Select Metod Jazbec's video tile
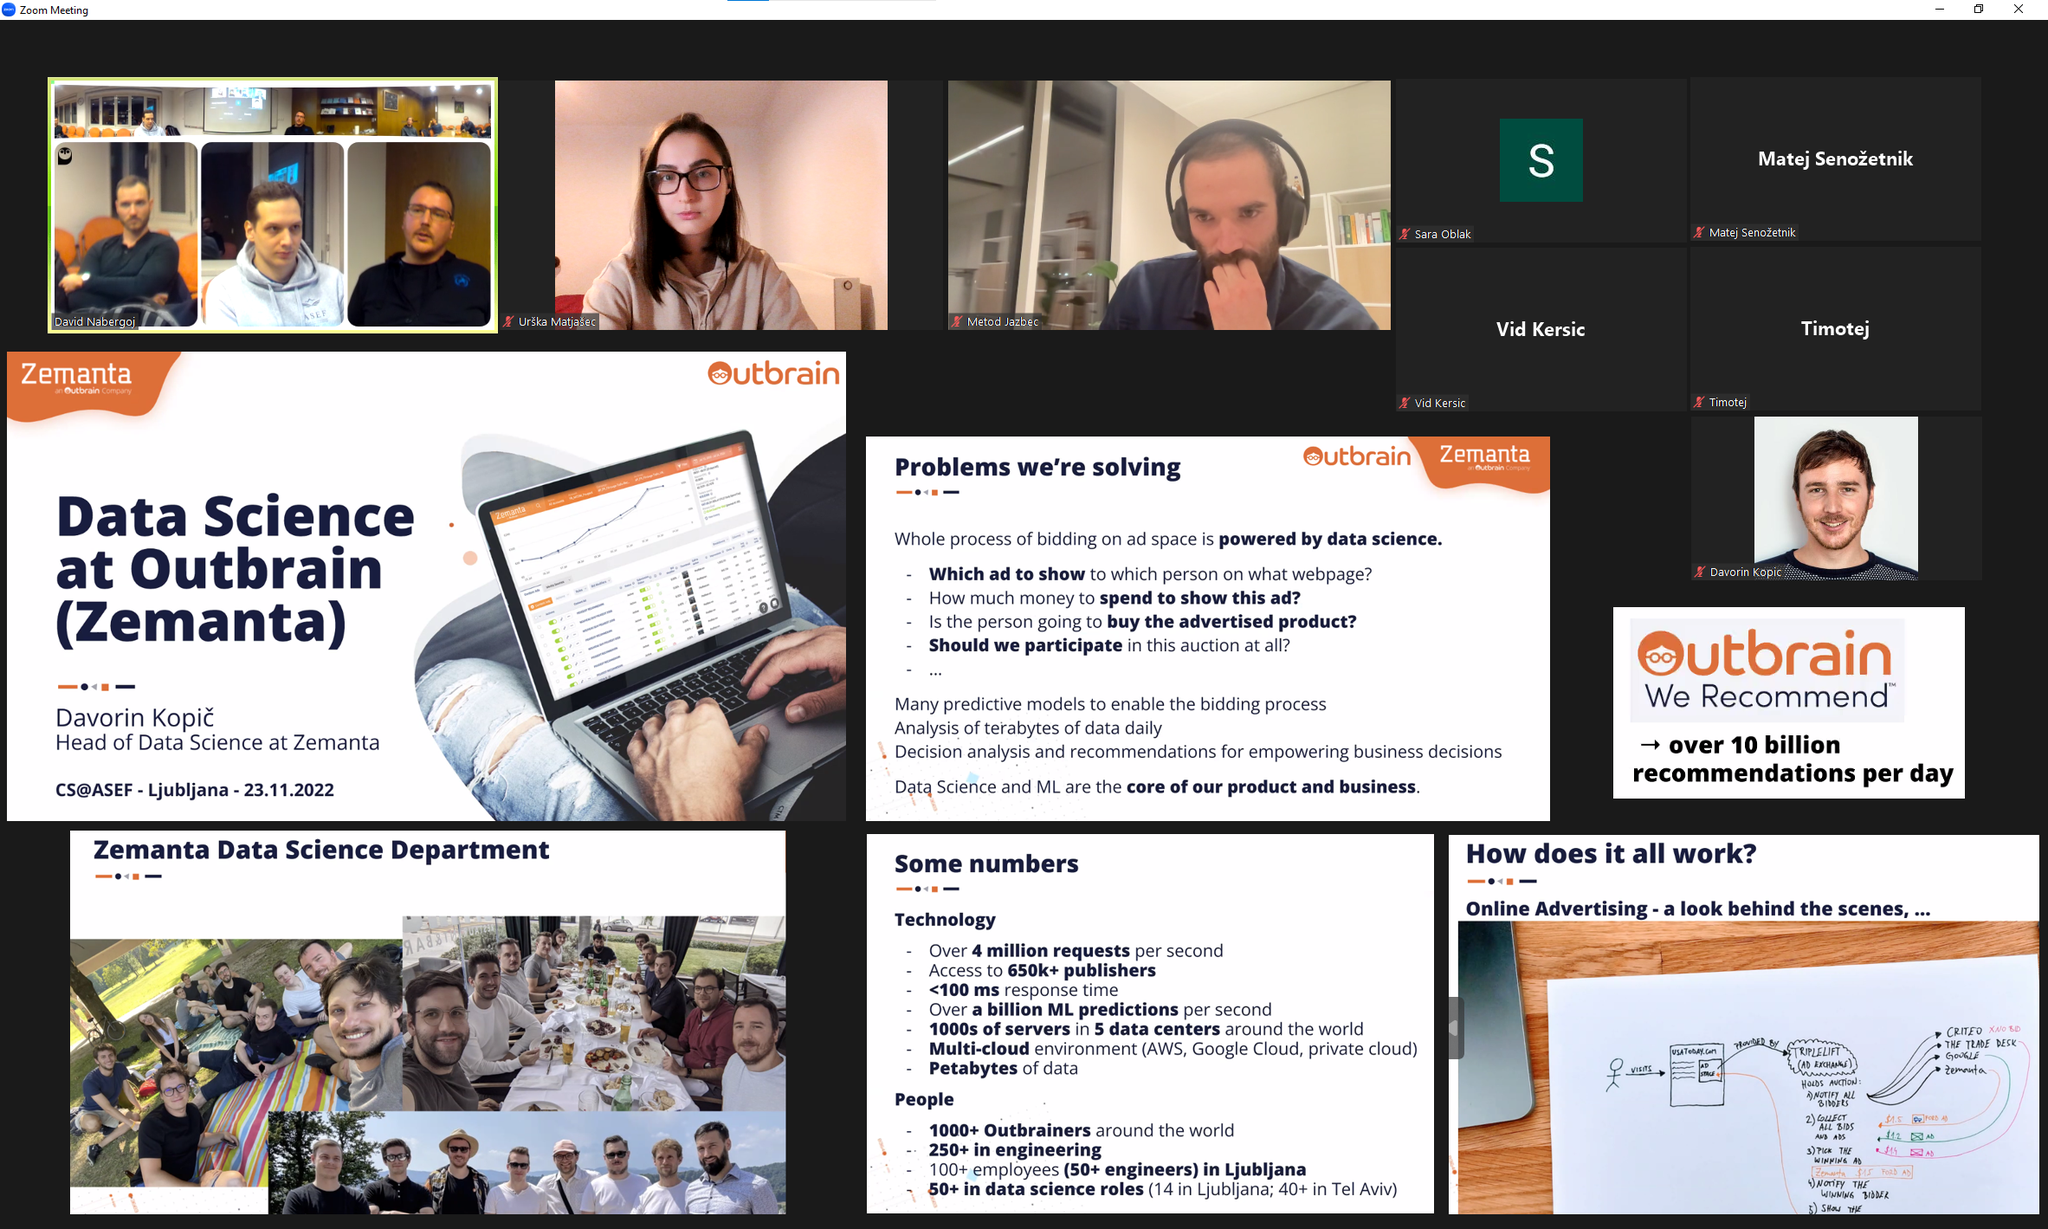 click(1169, 205)
